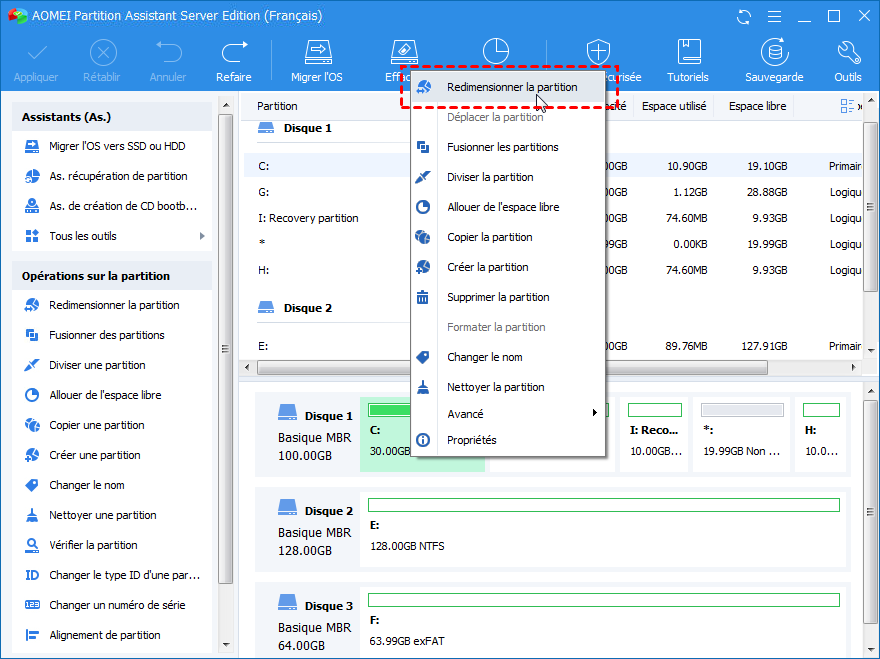The height and width of the screenshot is (659, 880).
Task: Select Créer la partition menu entry
Action: [x=508, y=267]
